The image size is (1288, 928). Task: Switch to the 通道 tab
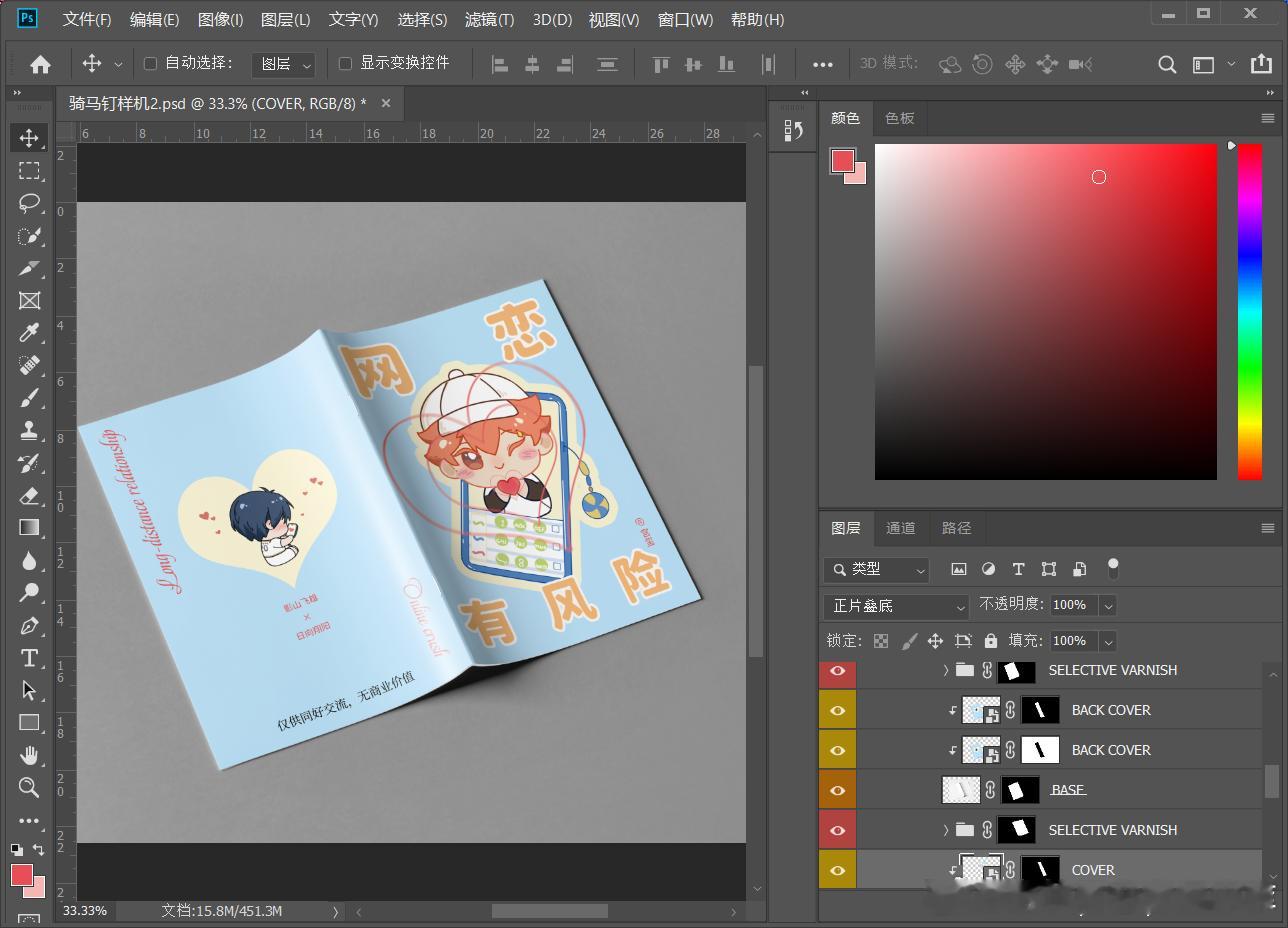[x=900, y=528]
